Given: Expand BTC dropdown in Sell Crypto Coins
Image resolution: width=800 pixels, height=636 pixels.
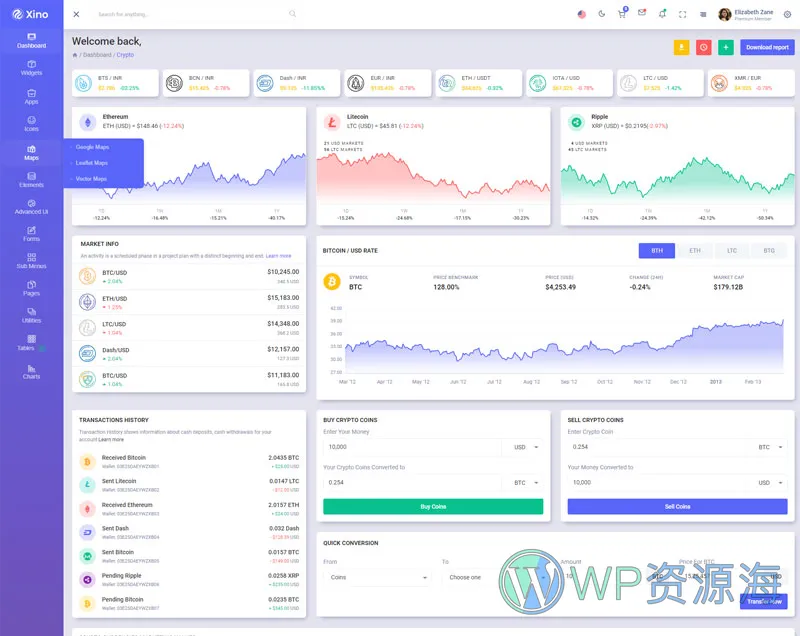Looking at the screenshot, I should 769,447.
